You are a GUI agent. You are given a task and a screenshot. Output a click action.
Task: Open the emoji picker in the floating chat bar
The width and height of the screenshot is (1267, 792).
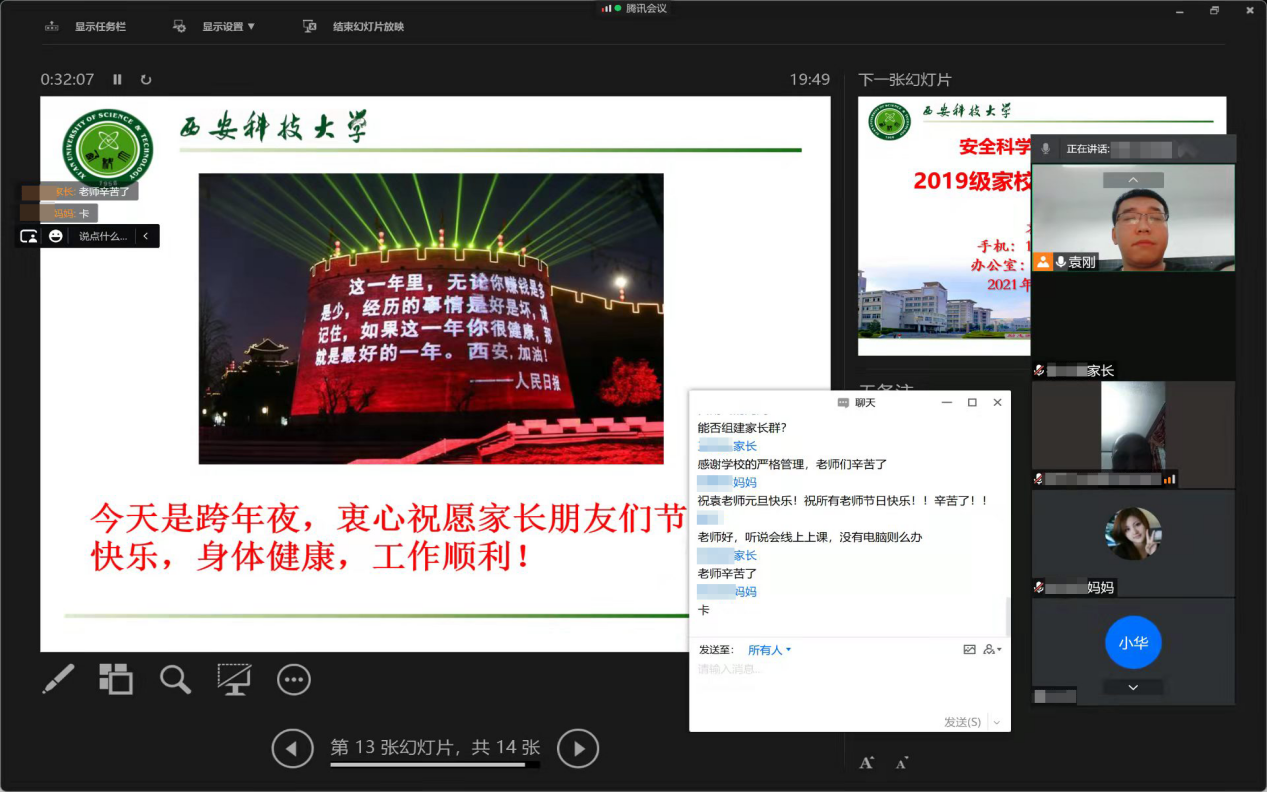point(56,236)
